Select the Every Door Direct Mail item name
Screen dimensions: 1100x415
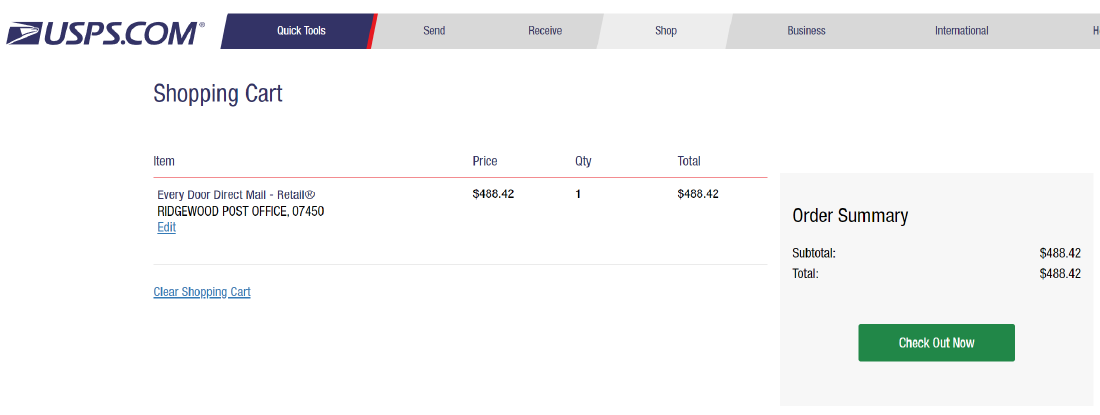236,194
